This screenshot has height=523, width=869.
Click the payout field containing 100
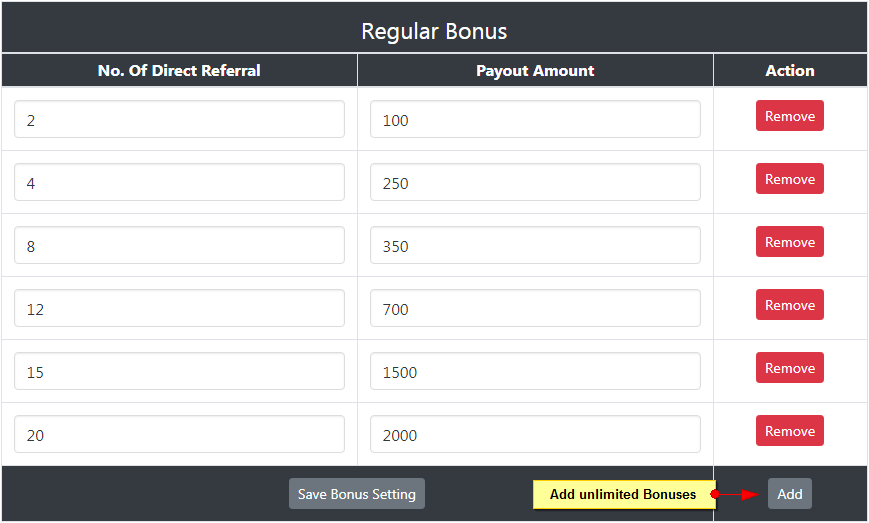point(535,120)
